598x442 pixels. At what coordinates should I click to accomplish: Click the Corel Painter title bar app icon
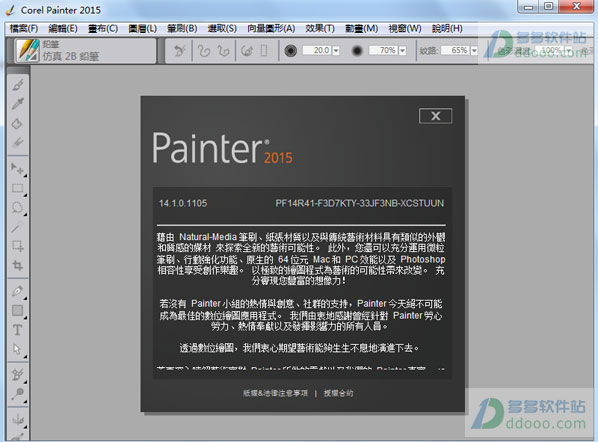[x=10, y=10]
